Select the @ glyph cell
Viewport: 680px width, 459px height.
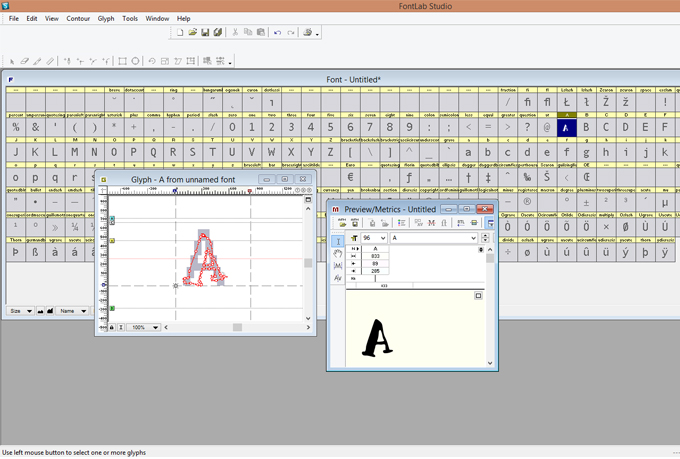[x=547, y=128]
